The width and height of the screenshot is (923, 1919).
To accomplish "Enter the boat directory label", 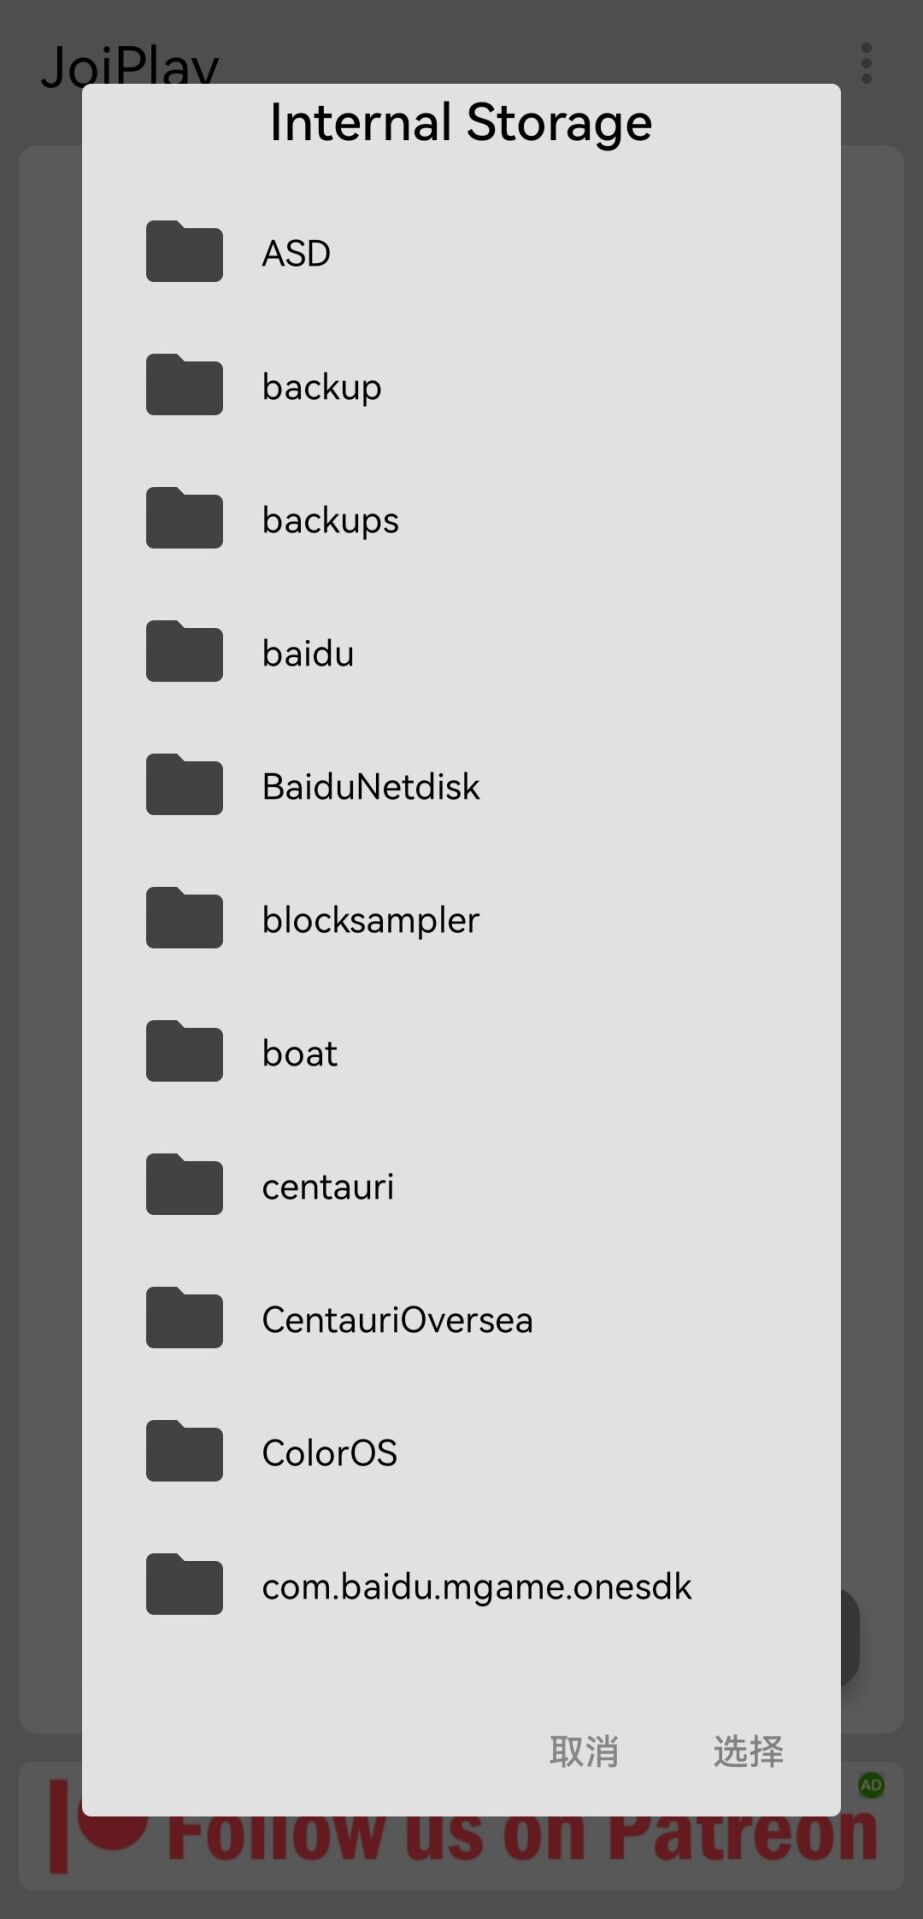I will point(299,1053).
